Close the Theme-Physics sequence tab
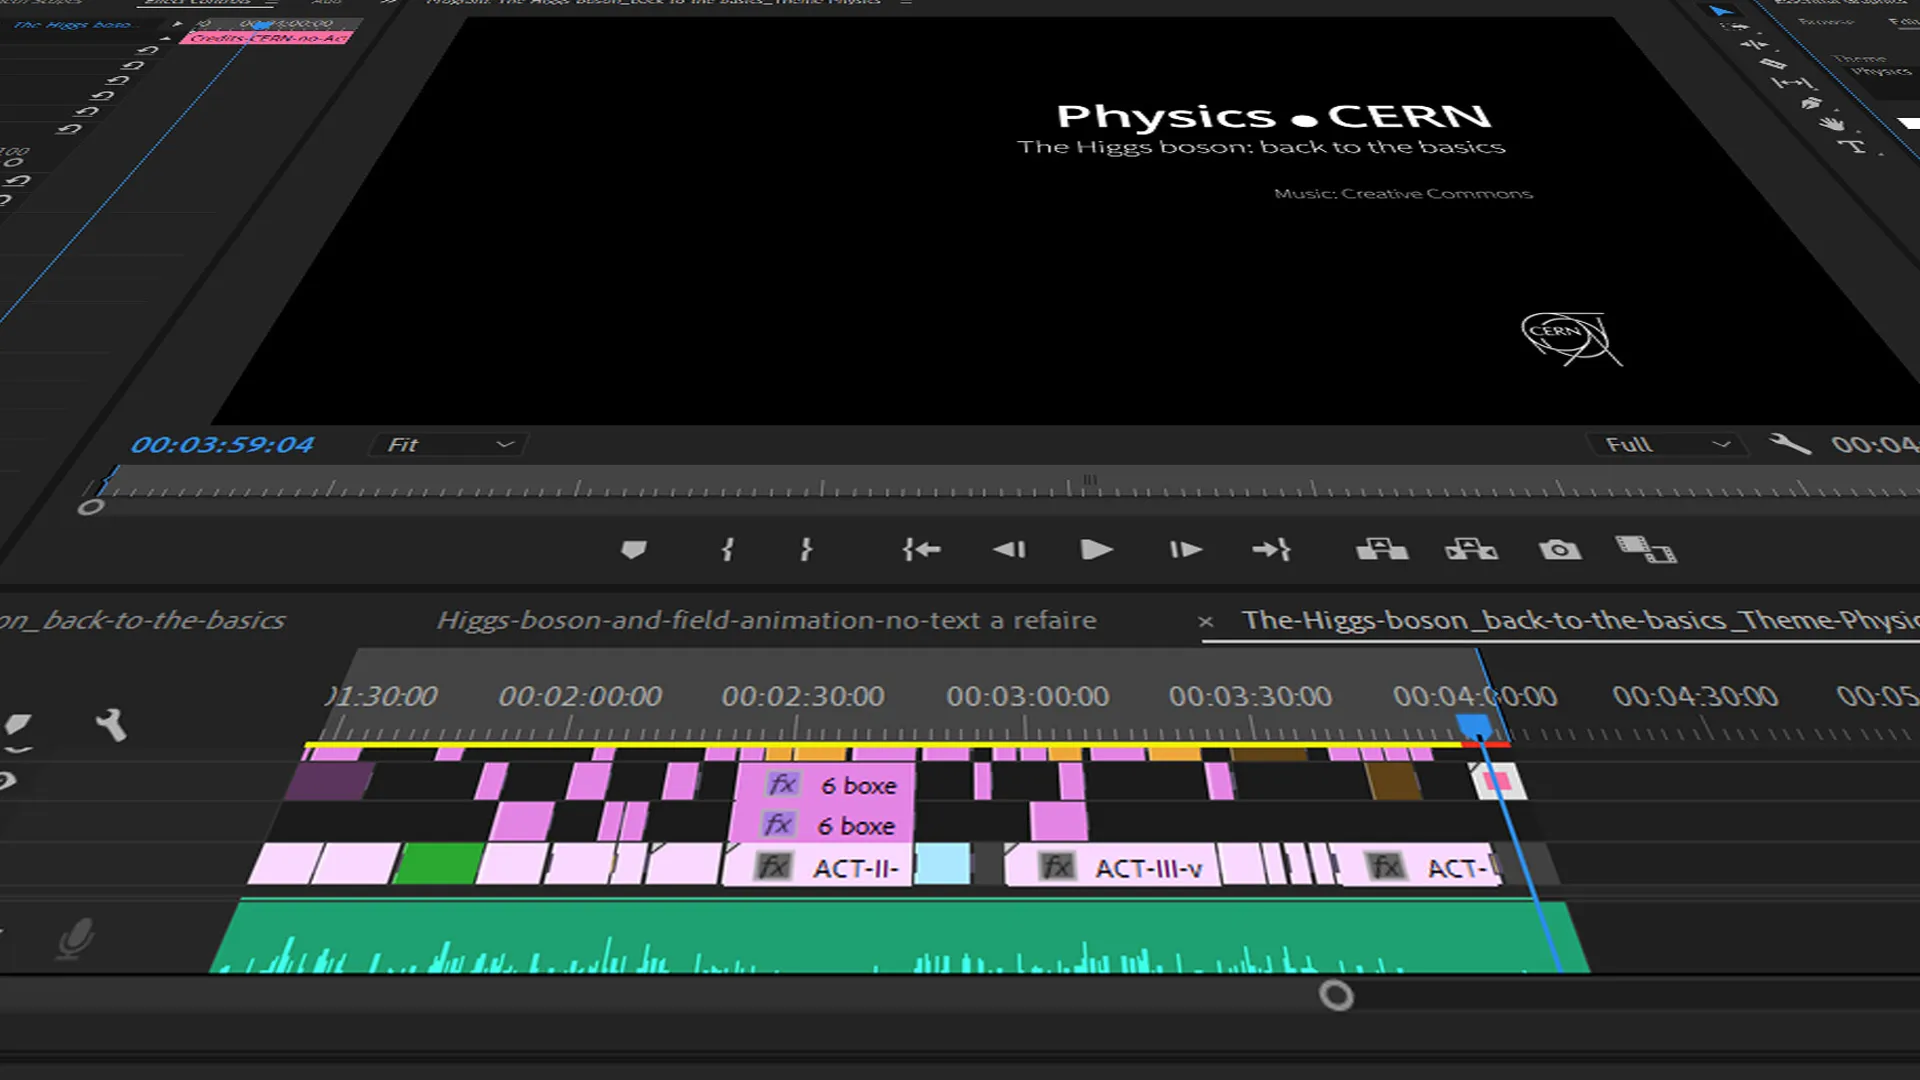 [1206, 621]
